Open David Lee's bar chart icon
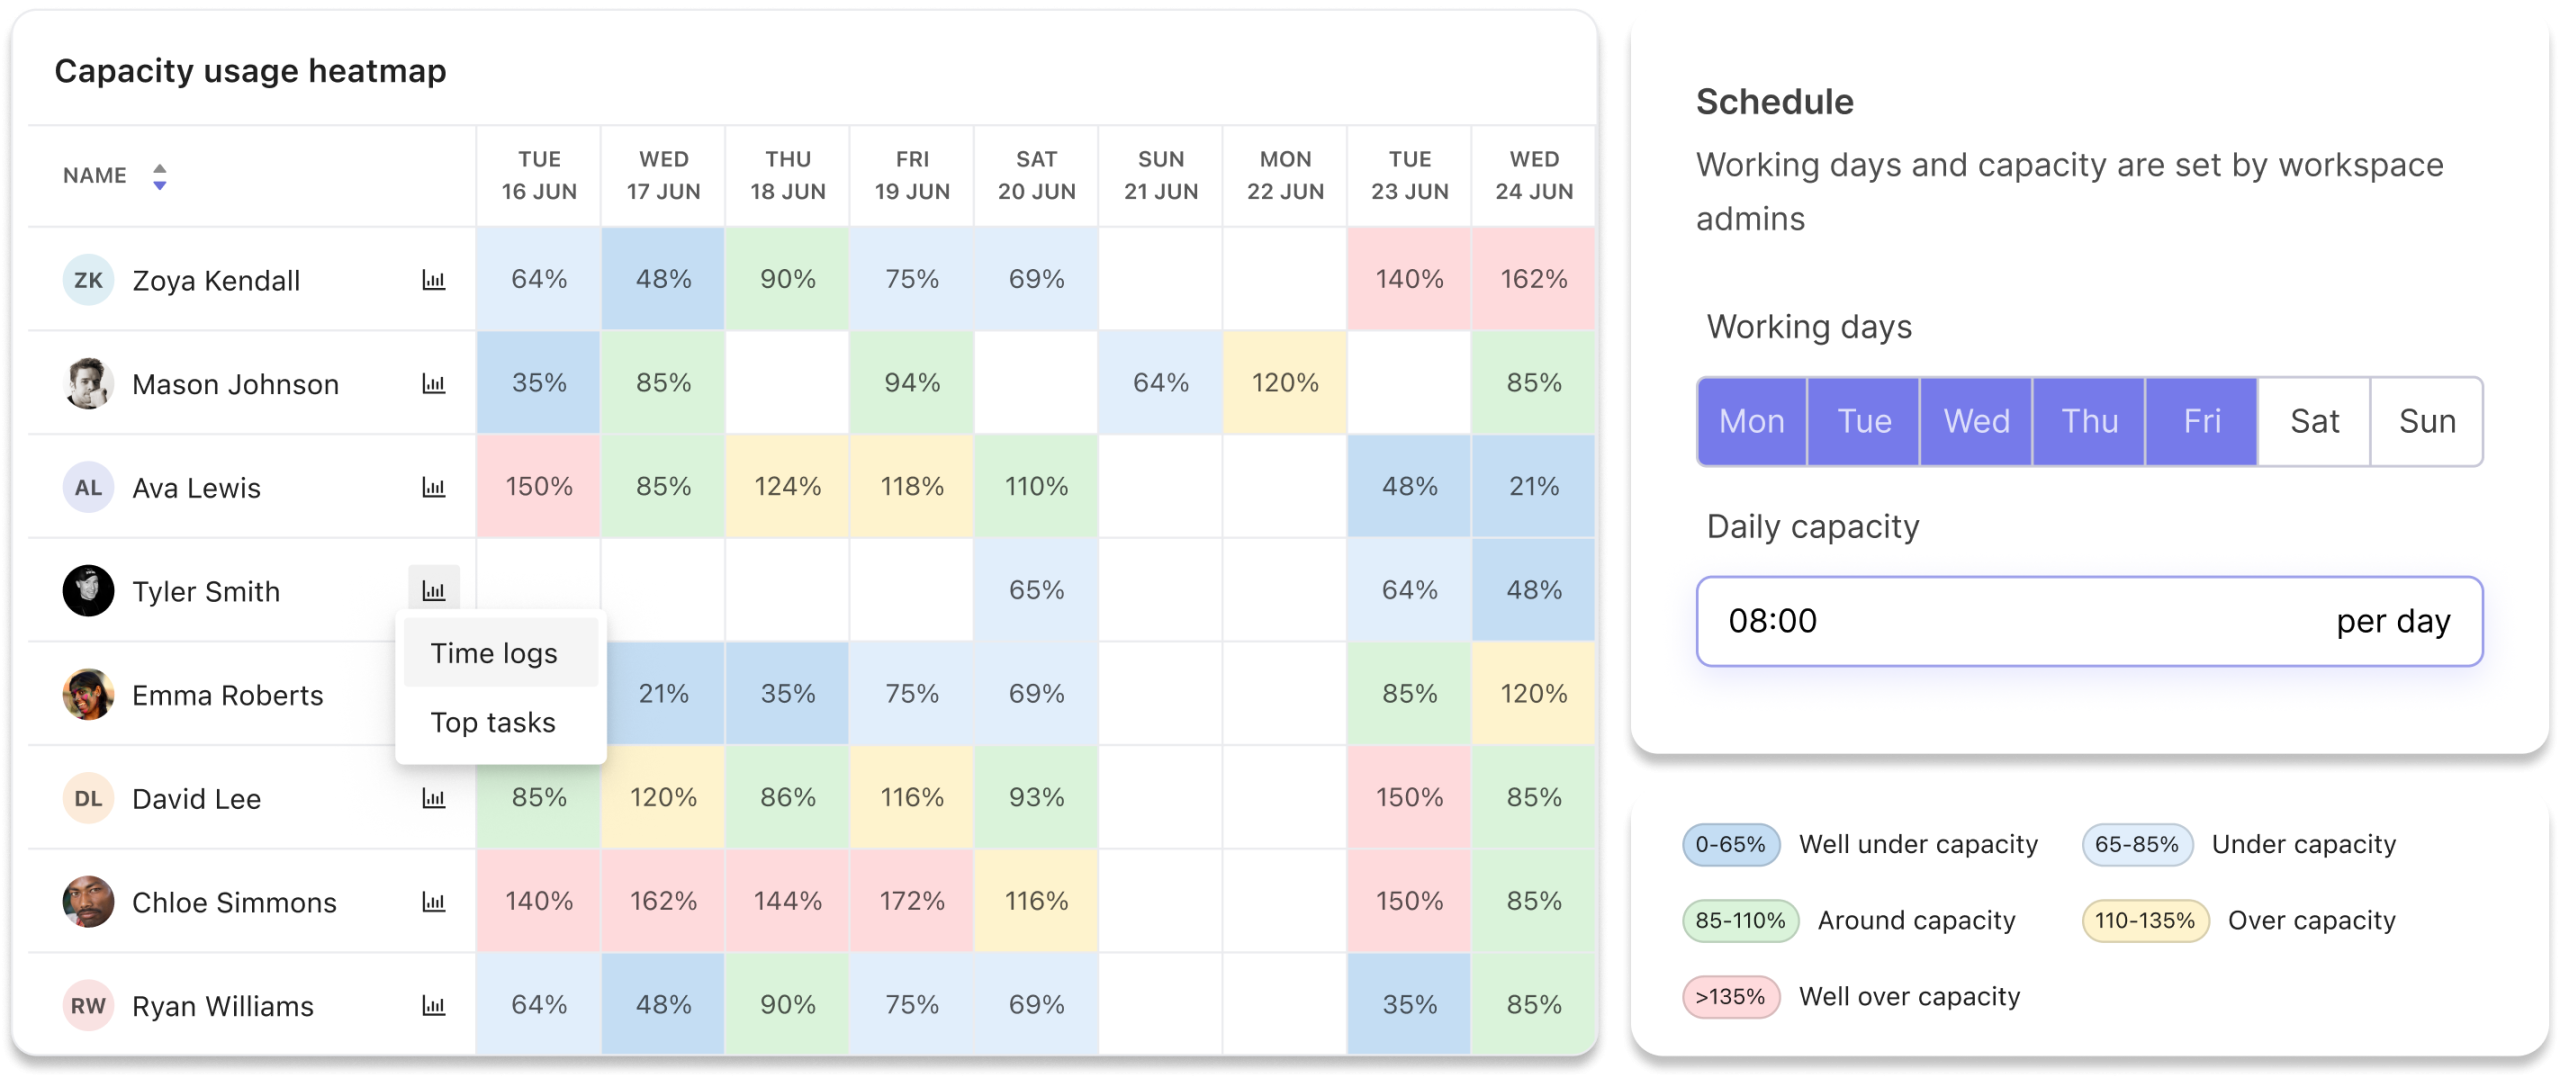Image resolution: width=2560 pixels, height=1078 pixels. 433,798
